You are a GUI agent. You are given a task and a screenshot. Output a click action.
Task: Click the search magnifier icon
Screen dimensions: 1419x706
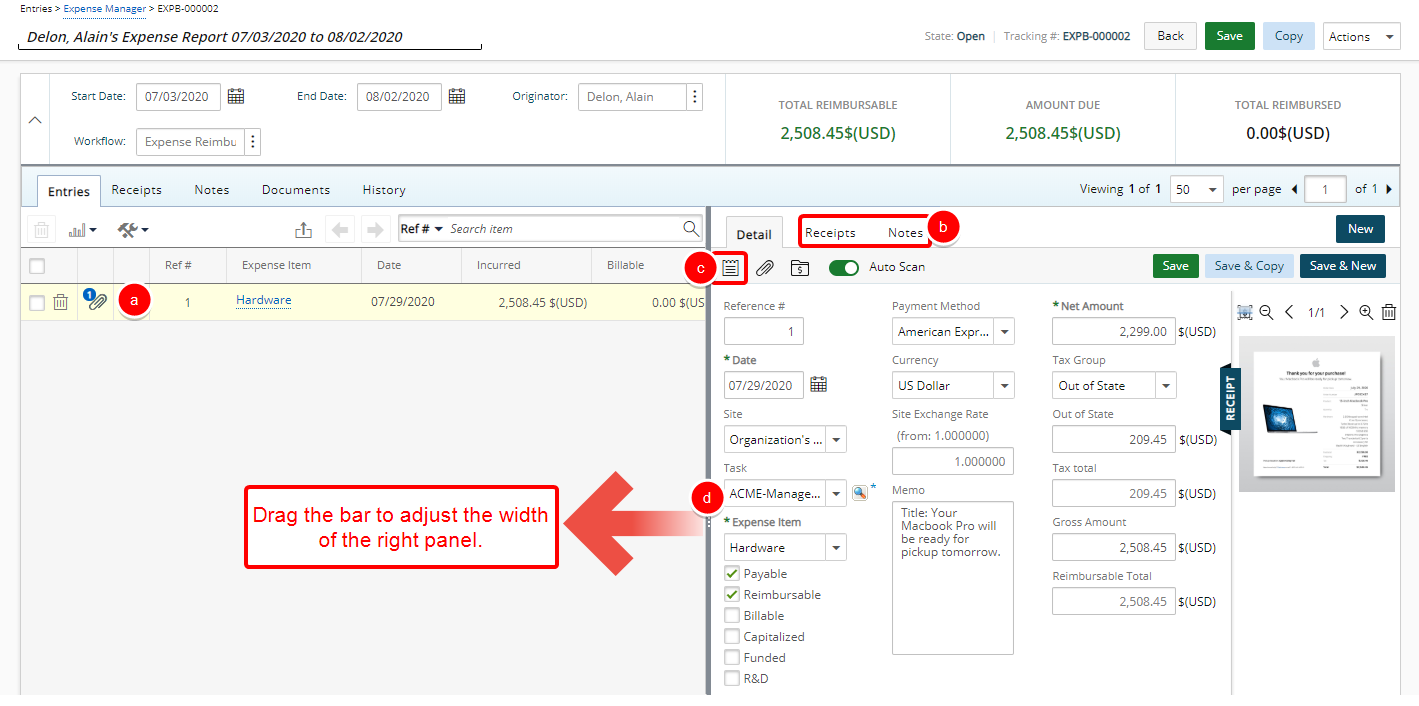(x=691, y=229)
